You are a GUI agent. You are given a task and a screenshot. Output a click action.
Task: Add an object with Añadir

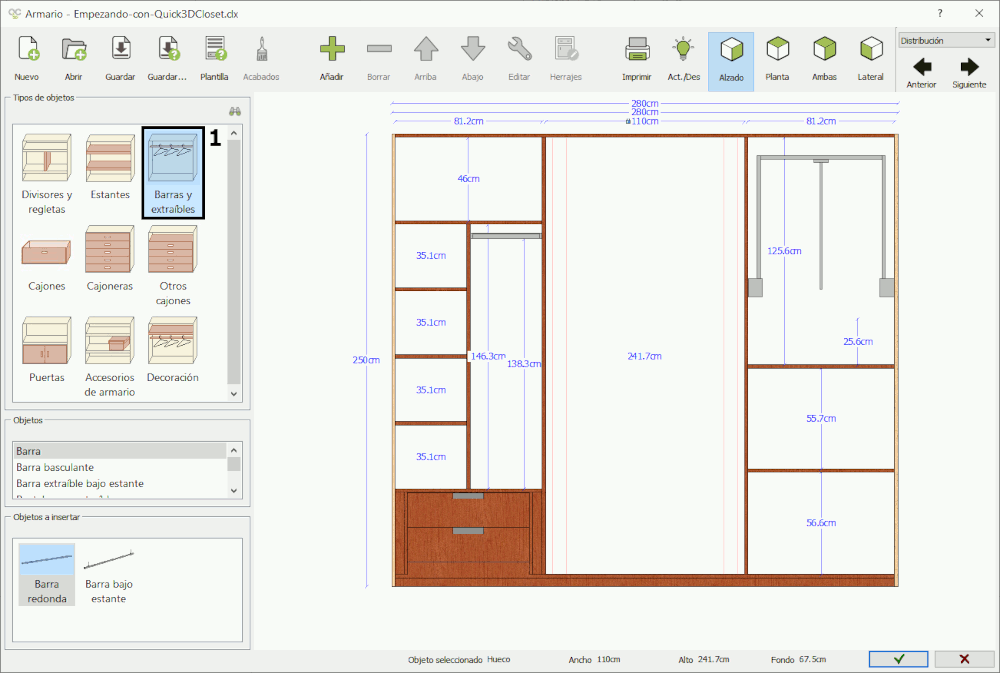click(332, 59)
